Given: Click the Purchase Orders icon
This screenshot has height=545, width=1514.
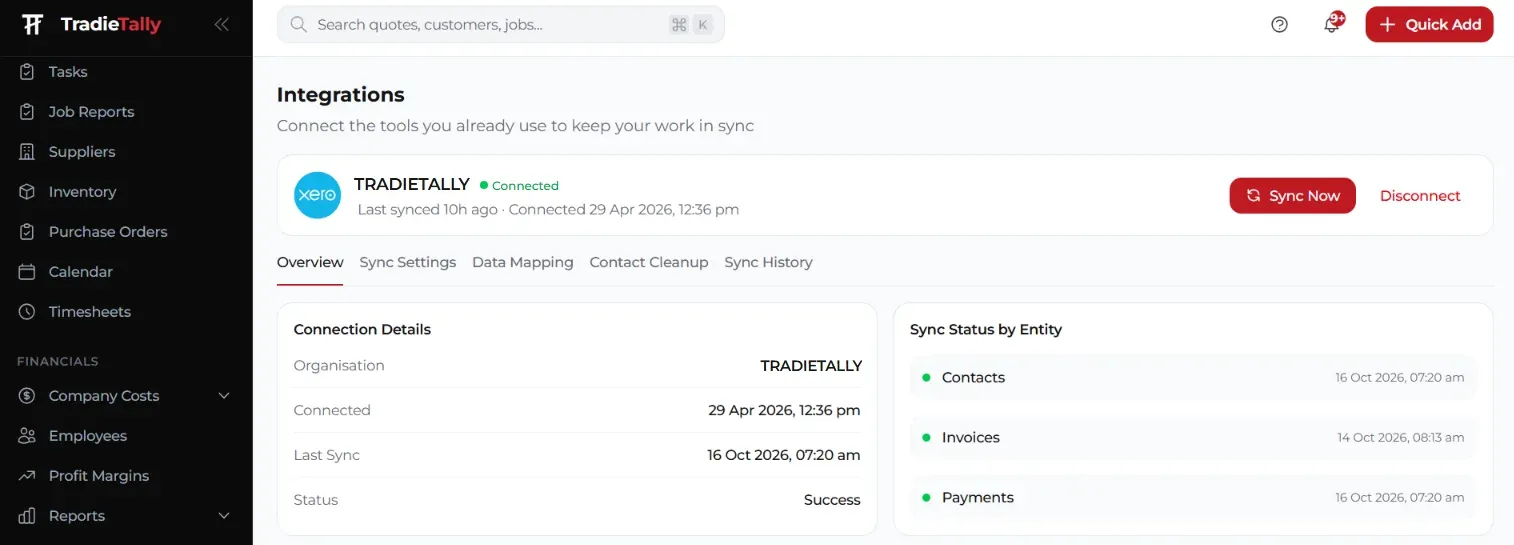Looking at the screenshot, I should pyautogui.click(x=28, y=232).
